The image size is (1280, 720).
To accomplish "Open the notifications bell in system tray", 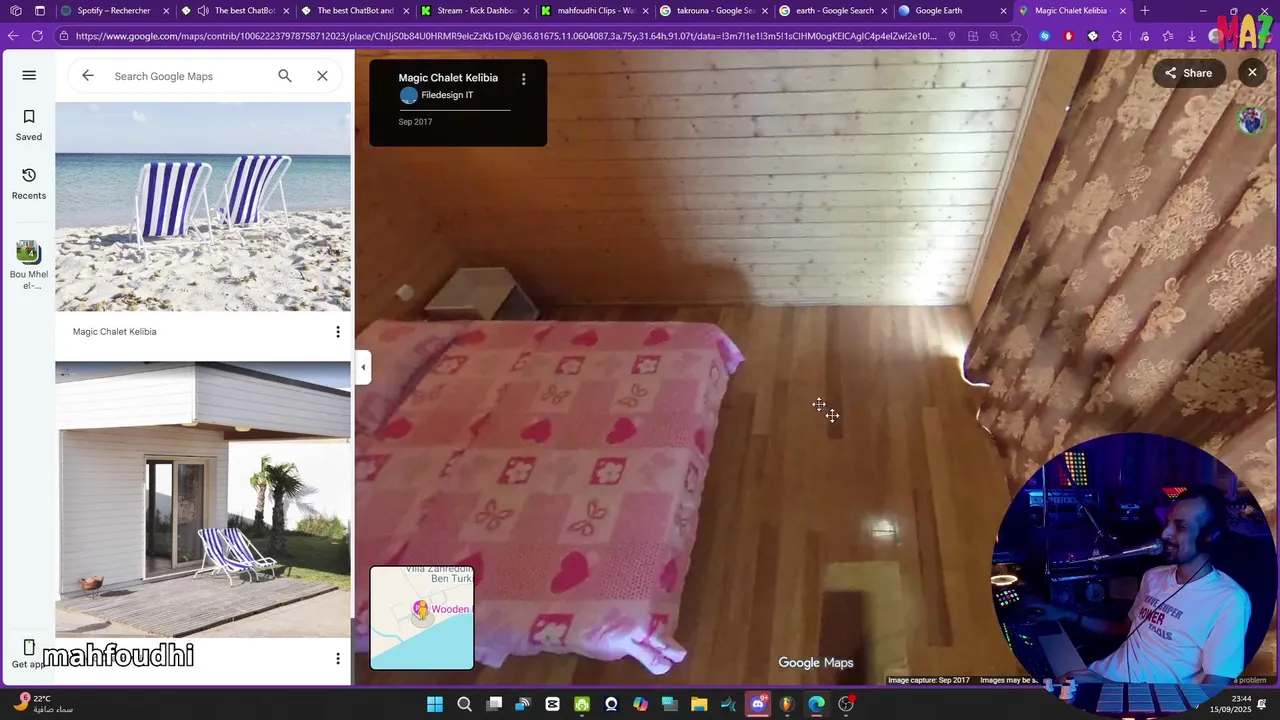I will point(1263,704).
